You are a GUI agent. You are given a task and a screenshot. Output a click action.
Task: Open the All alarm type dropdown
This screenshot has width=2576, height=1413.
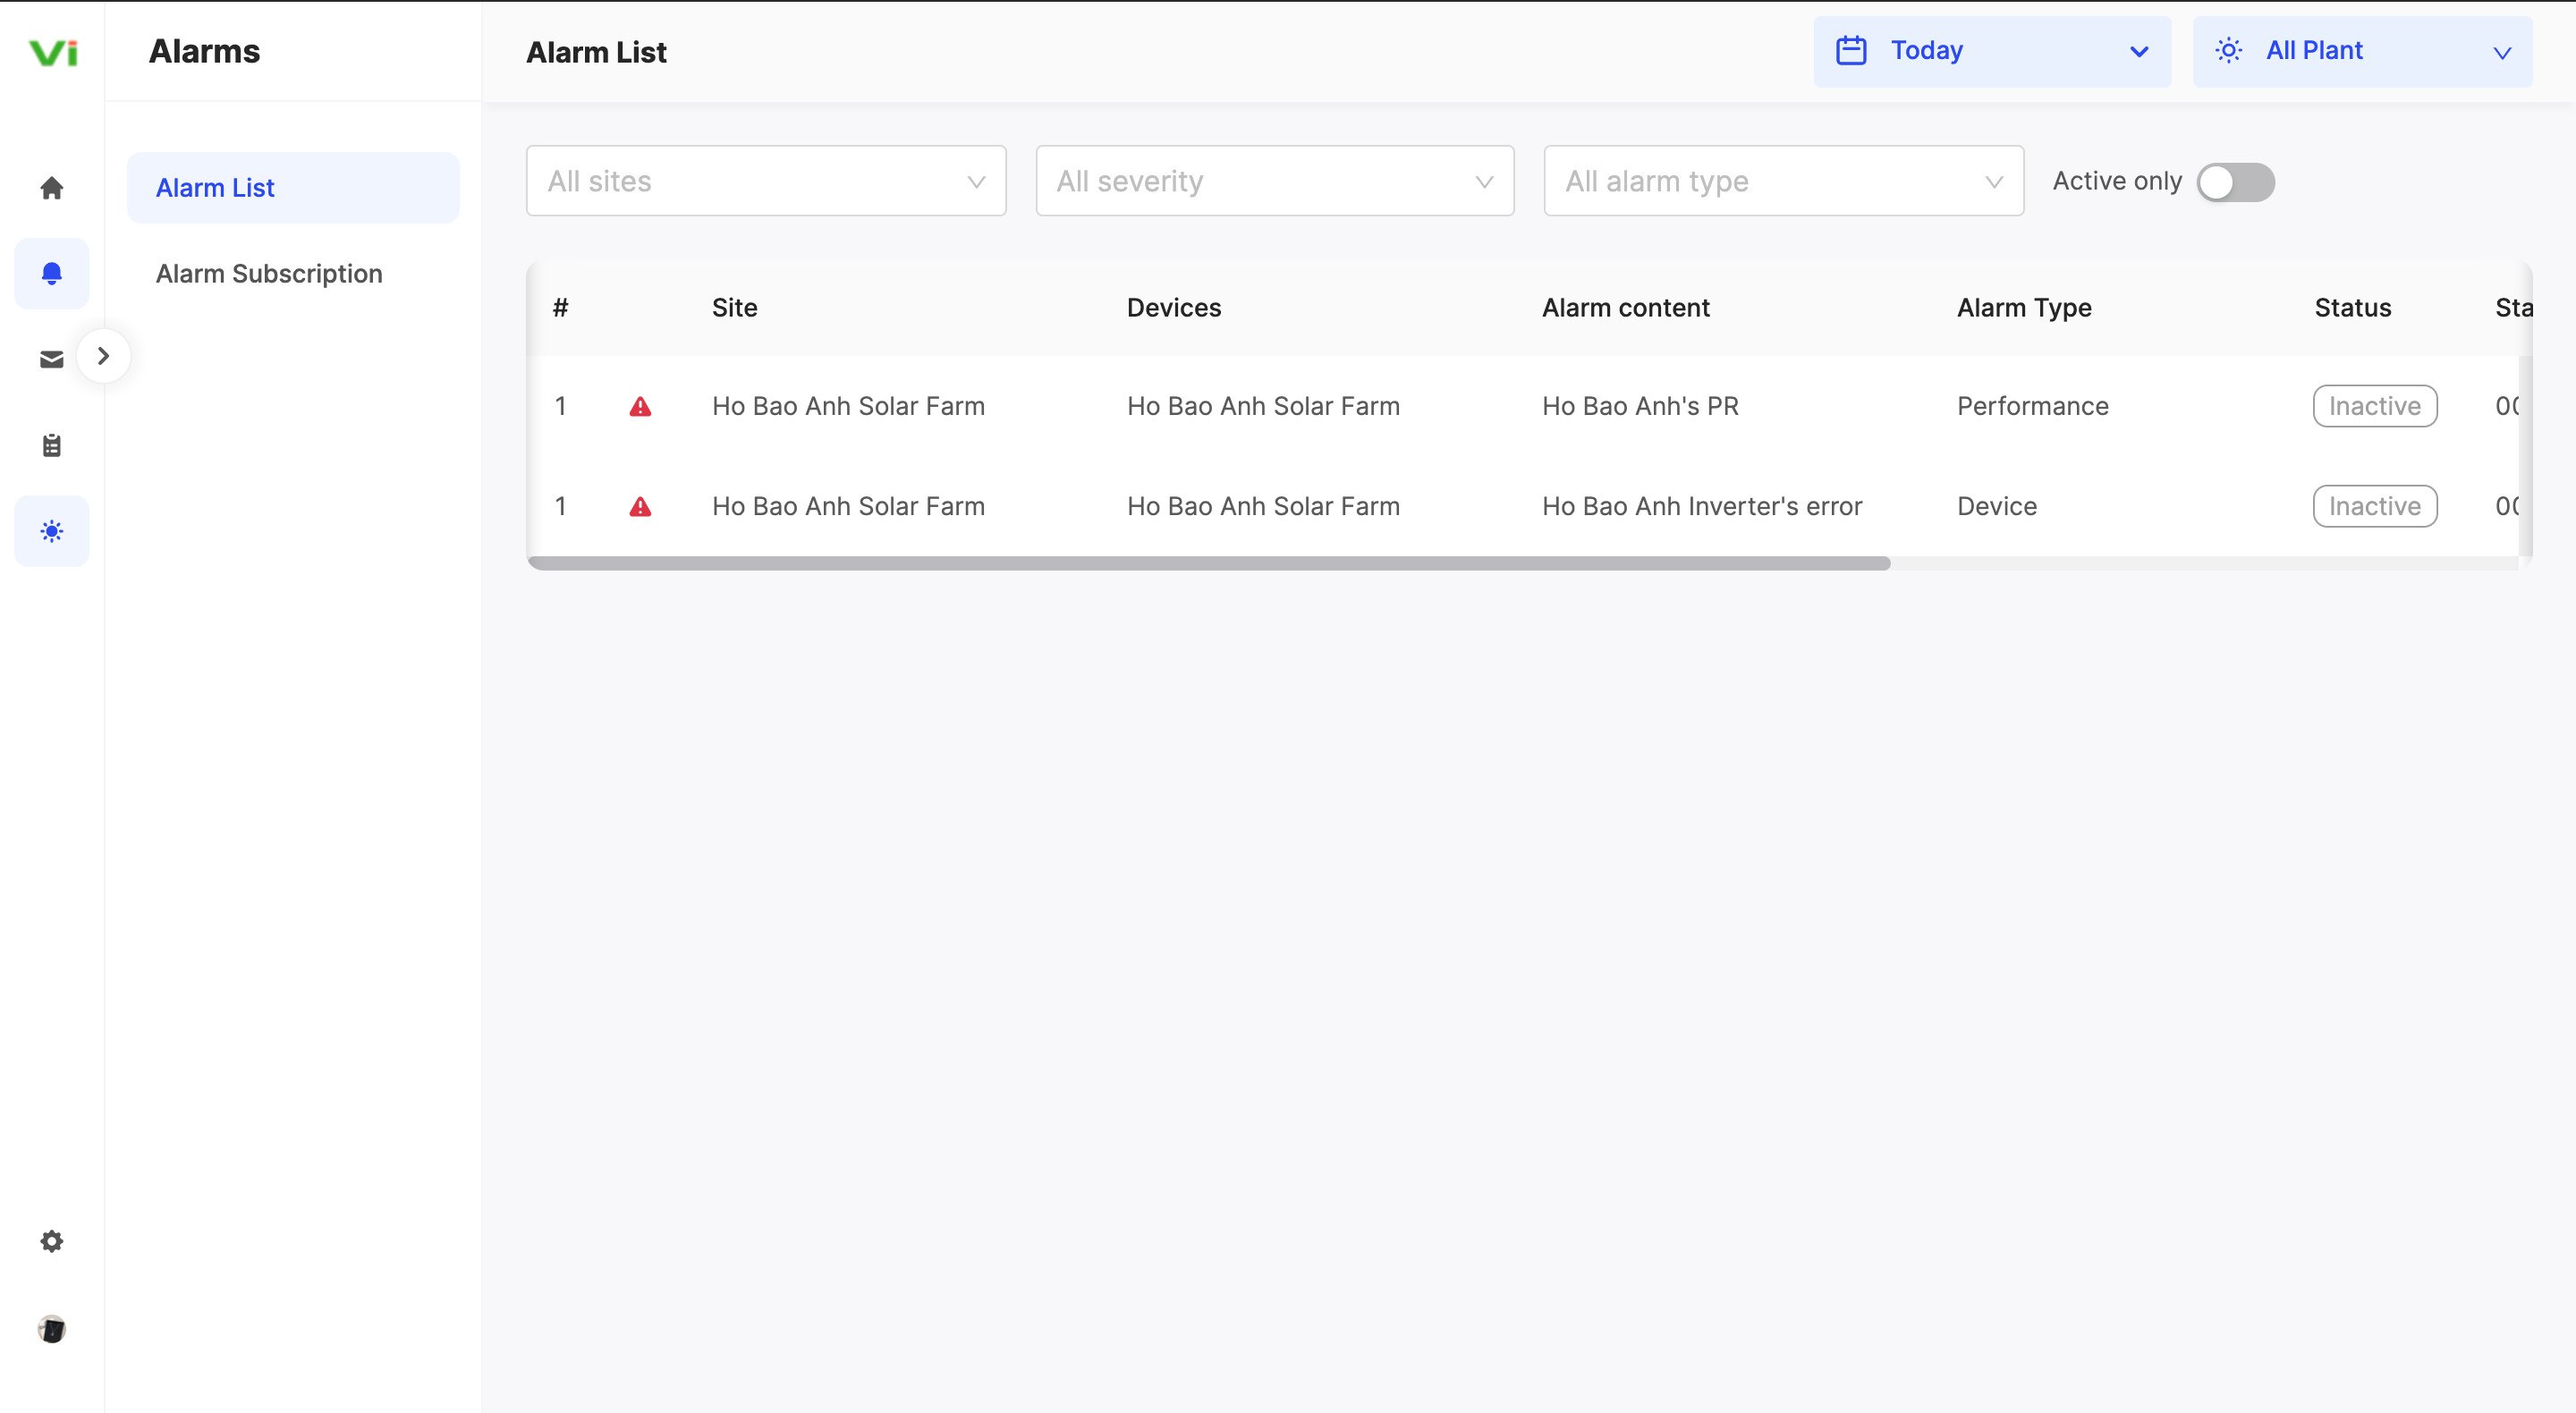click(x=1783, y=181)
